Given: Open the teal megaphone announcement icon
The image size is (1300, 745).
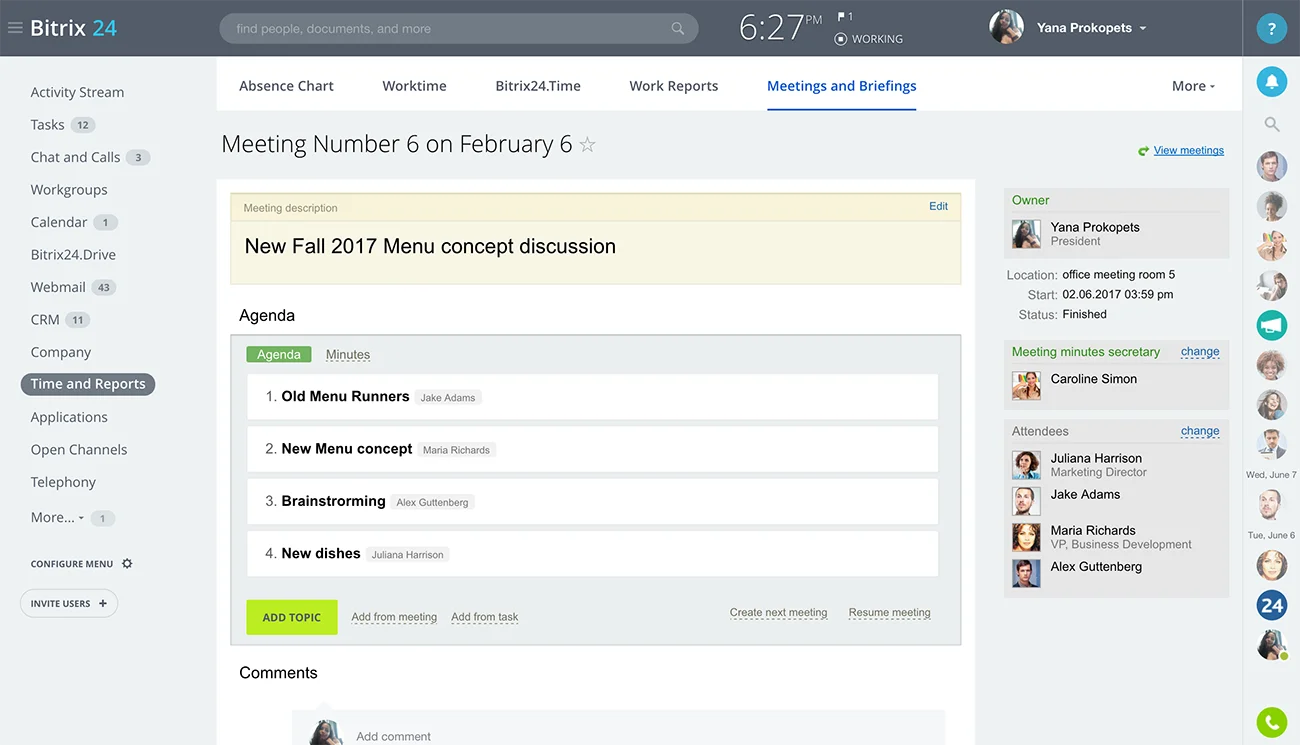Looking at the screenshot, I should [1271, 325].
